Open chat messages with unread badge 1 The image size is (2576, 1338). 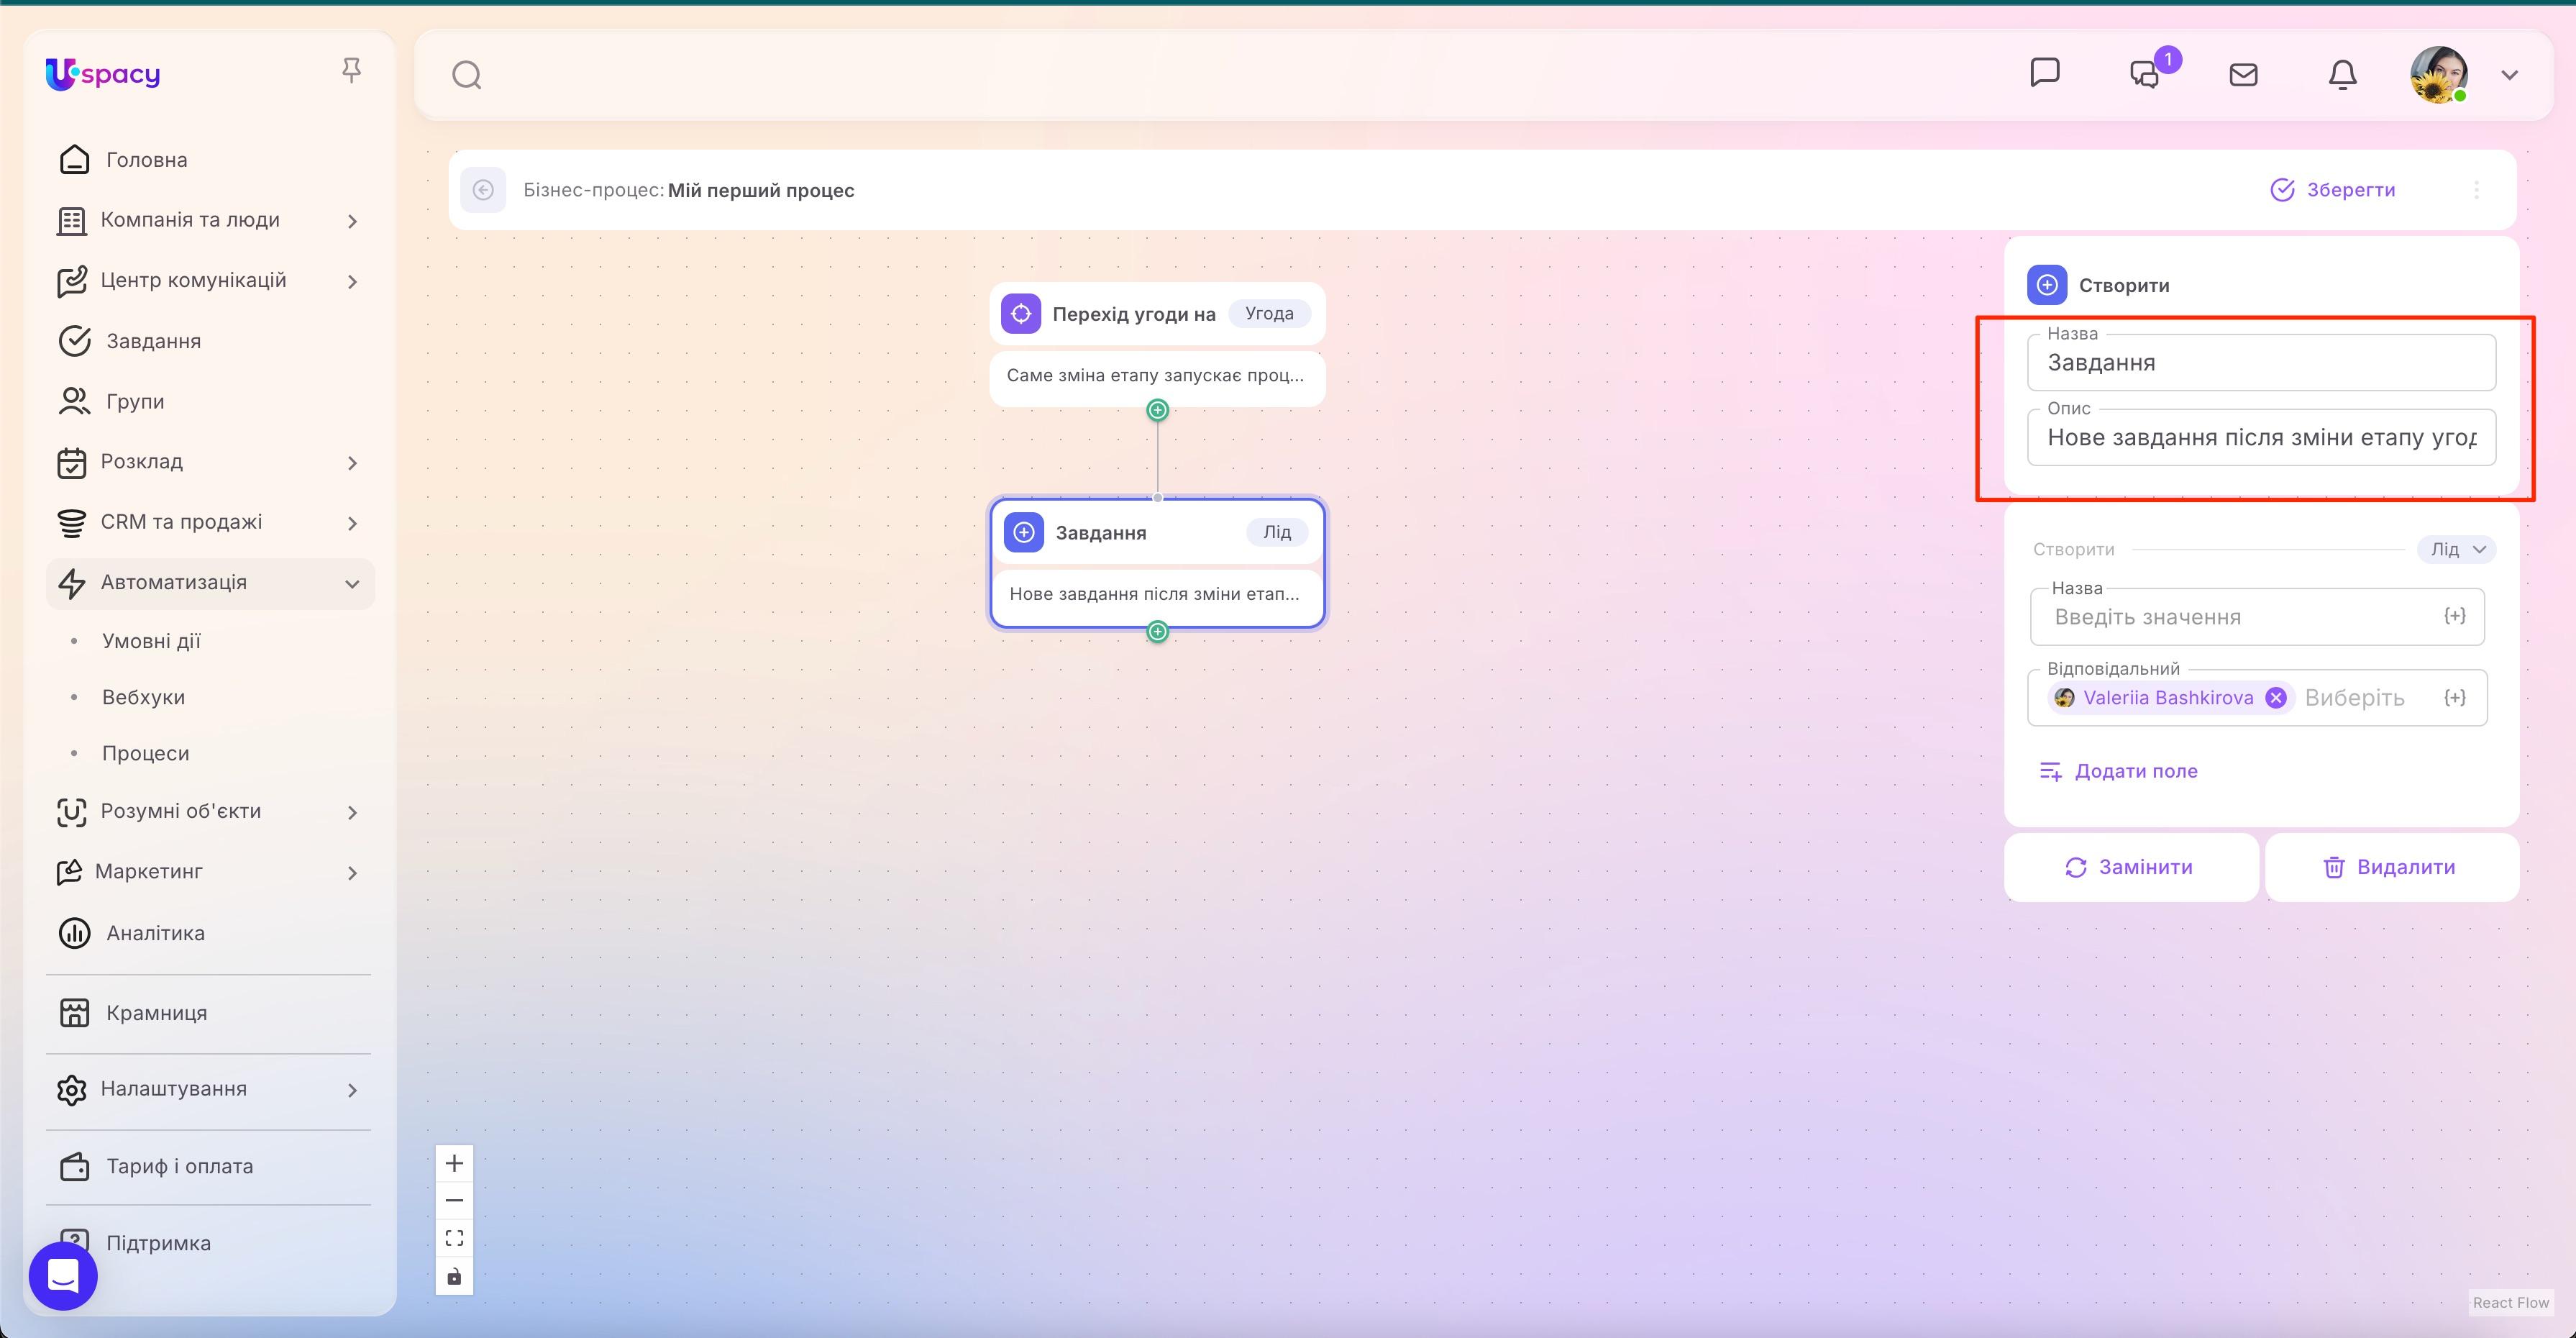2145,74
